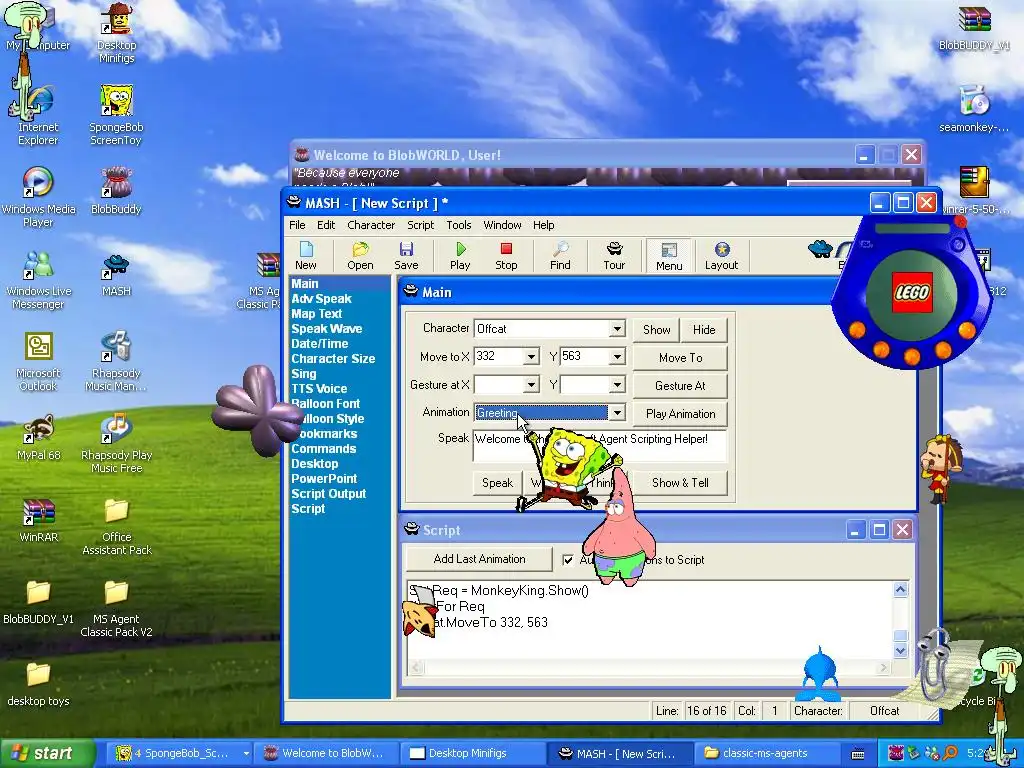1024x768 pixels.
Task: Open the SpongeBob ScreenToy desktop icon
Action: 116,115
